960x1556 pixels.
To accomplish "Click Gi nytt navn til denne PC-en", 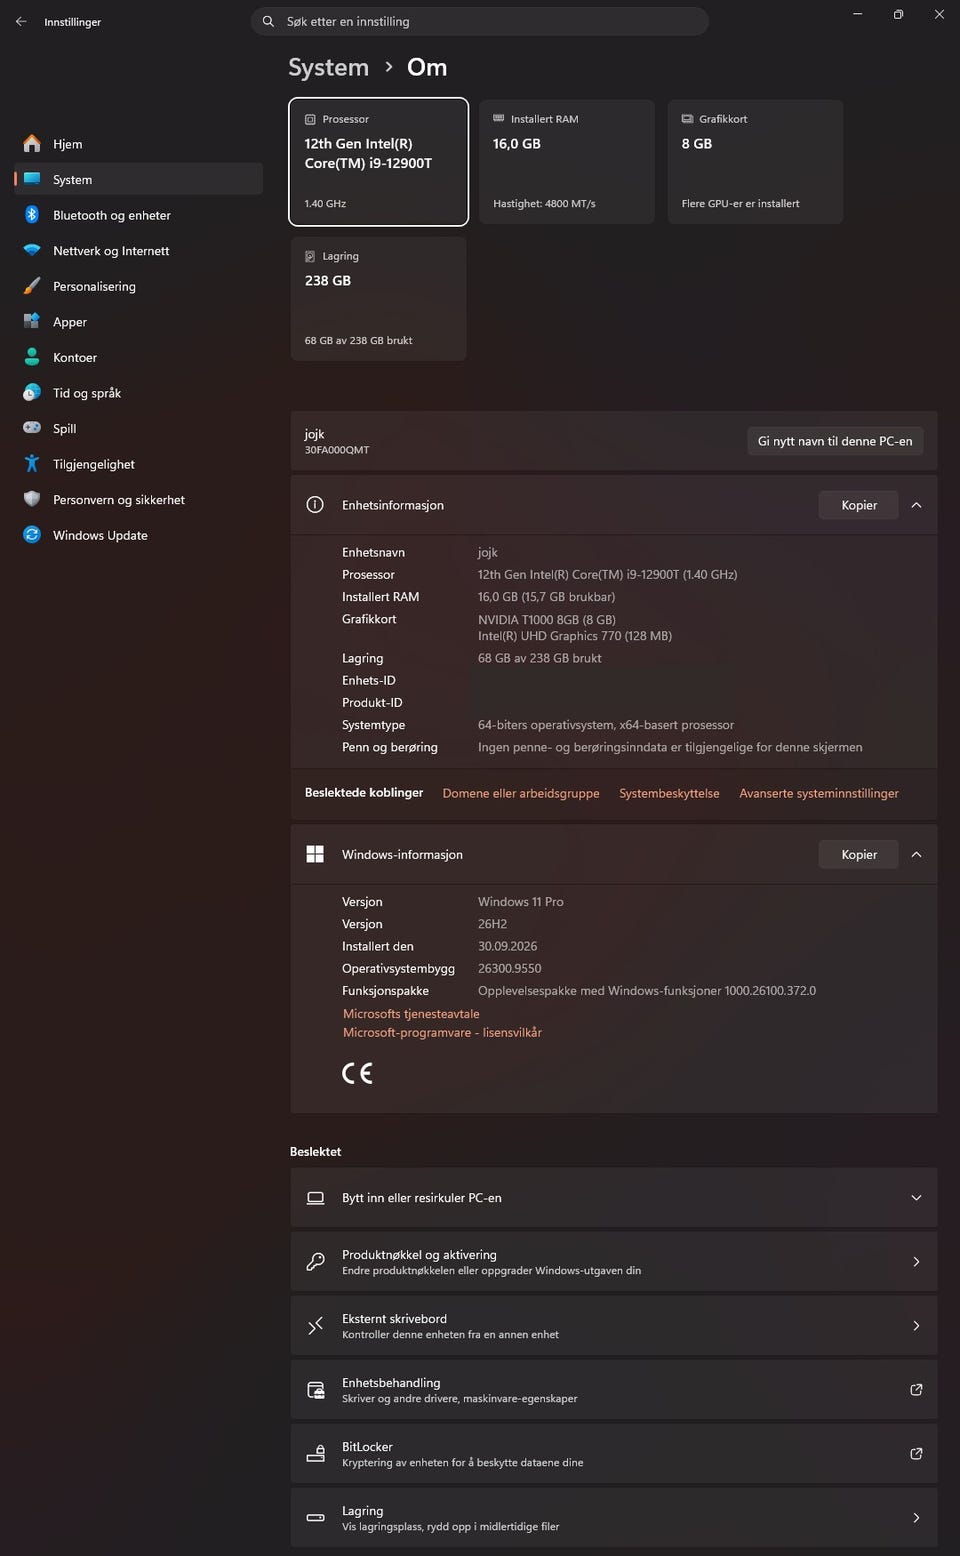I will [835, 441].
